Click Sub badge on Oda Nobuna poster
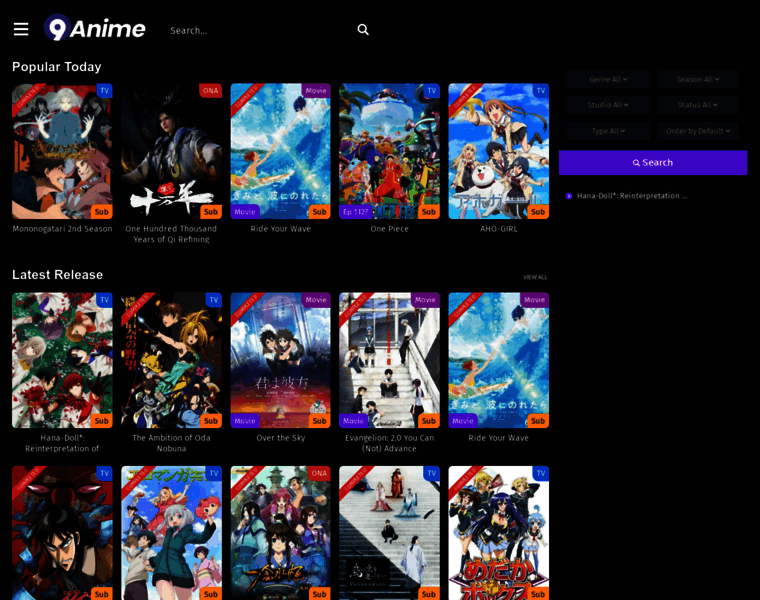 point(211,421)
